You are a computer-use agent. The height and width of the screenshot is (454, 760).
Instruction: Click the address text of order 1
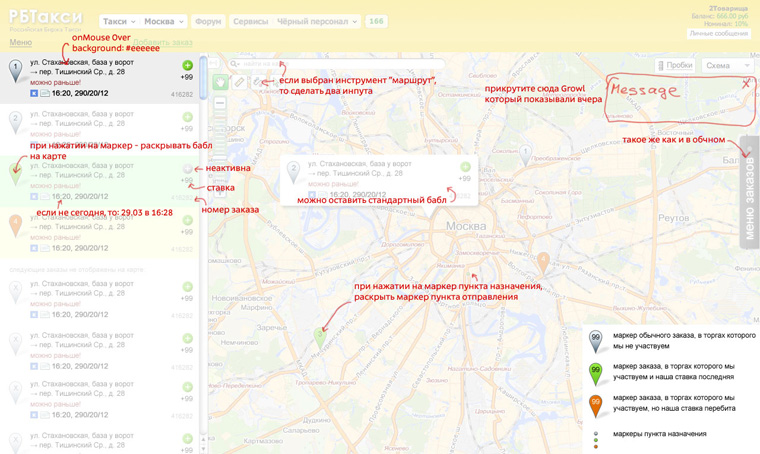[81, 67]
